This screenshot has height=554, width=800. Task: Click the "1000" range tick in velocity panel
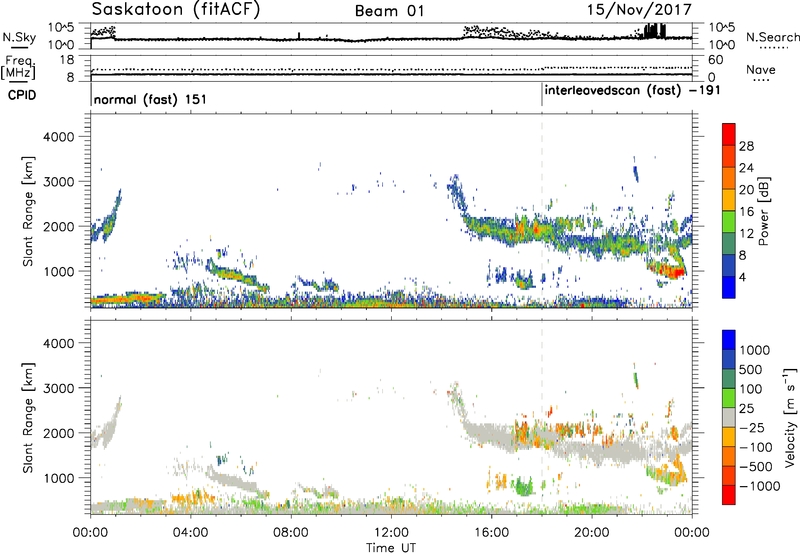tap(58, 478)
